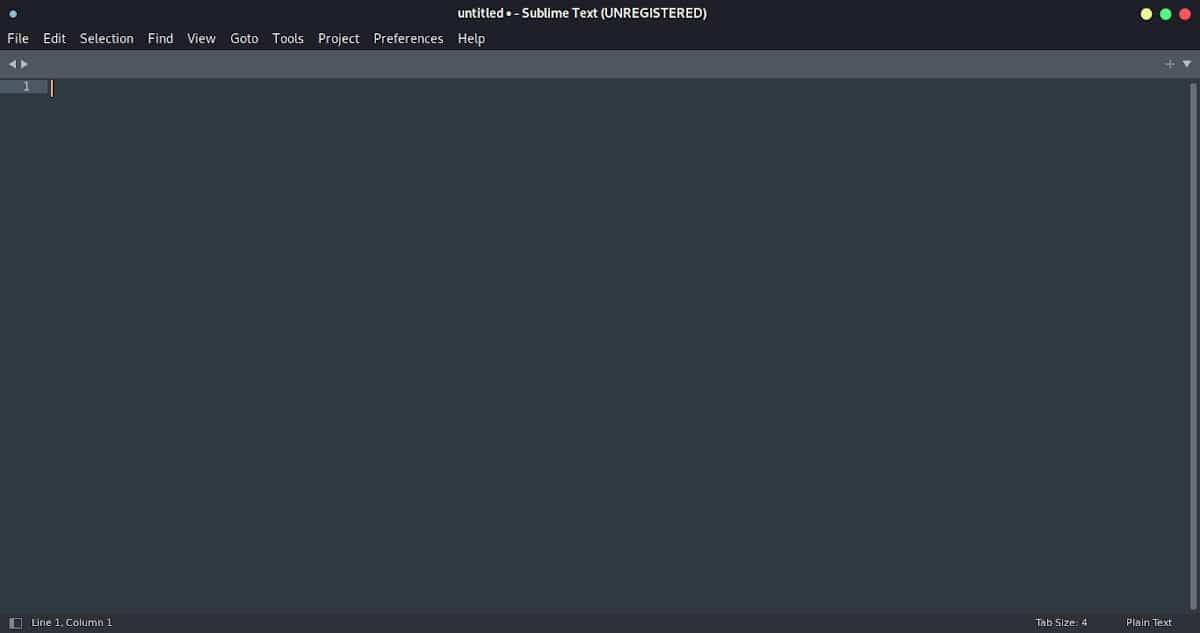Click into the editor on line 1
The image size is (1200, 633).
(617, 87)
